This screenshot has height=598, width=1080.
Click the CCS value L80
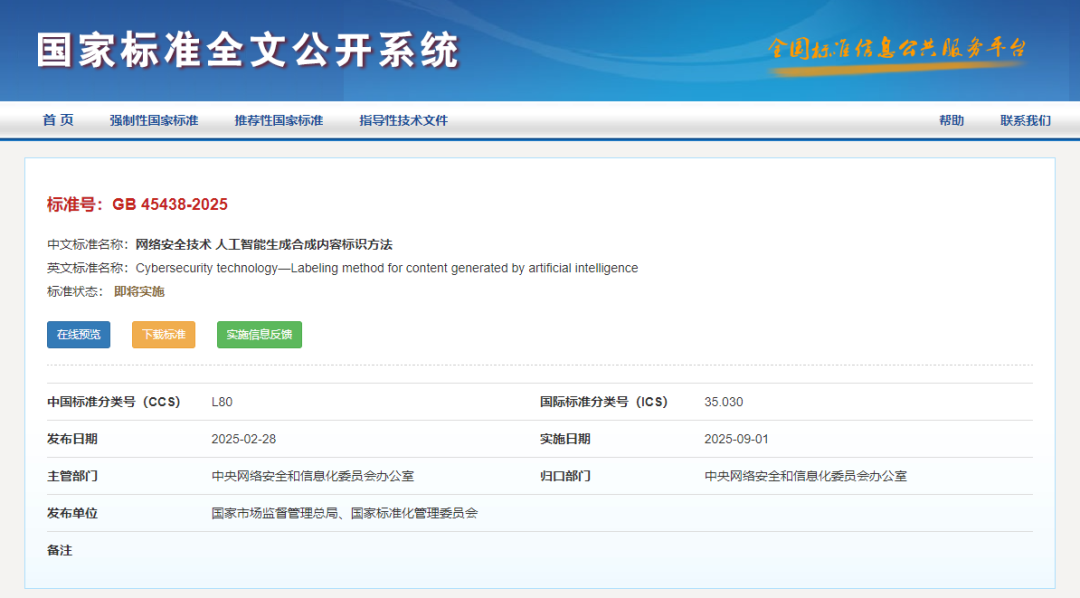[222, 402]
